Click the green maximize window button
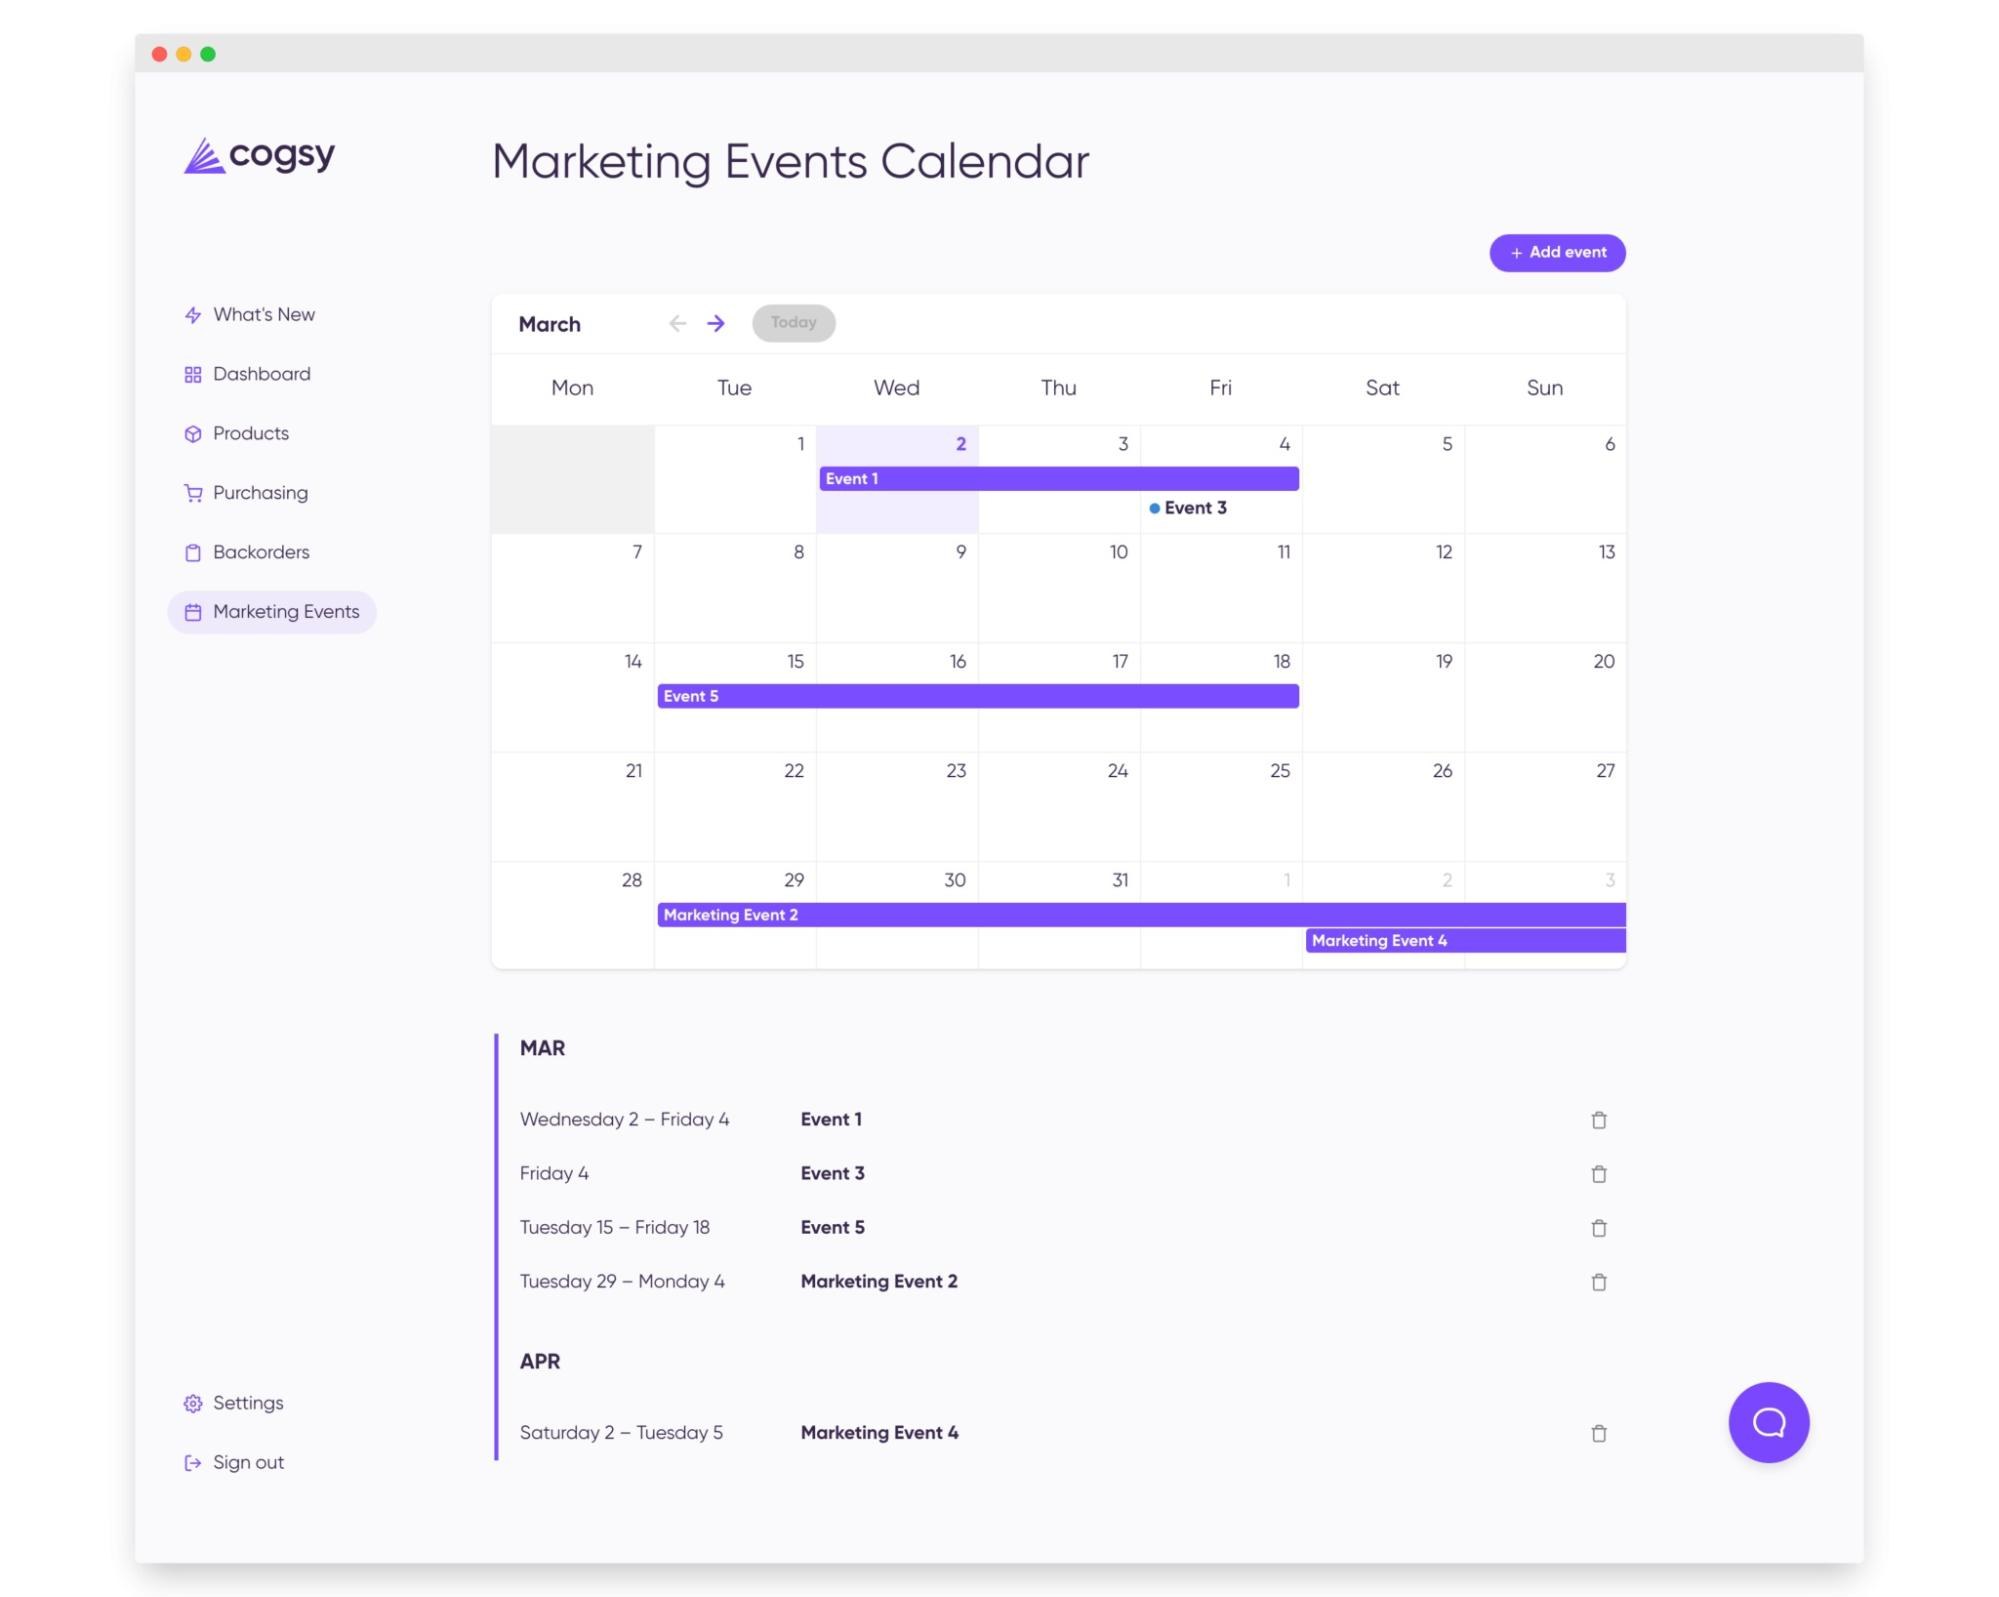 click(x=208, y=54)
